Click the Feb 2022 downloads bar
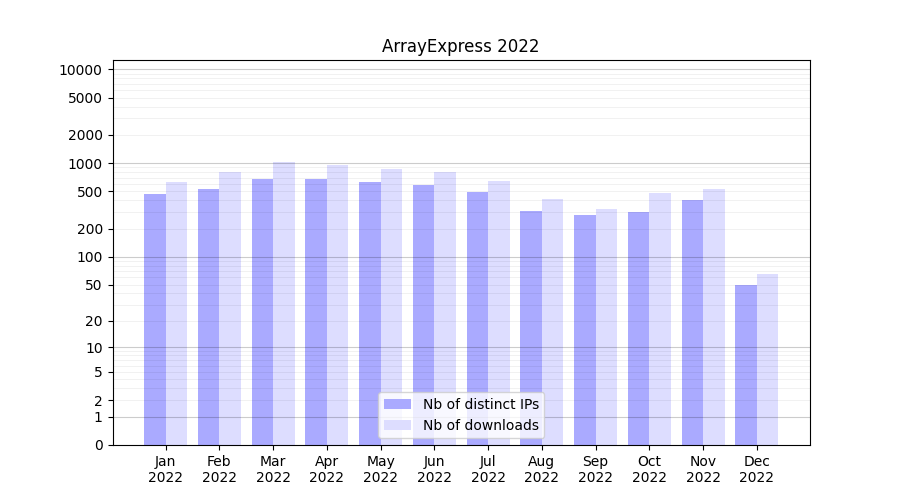Image resolution: width=900 pixels, height=500 pixels. pos(230,308)
